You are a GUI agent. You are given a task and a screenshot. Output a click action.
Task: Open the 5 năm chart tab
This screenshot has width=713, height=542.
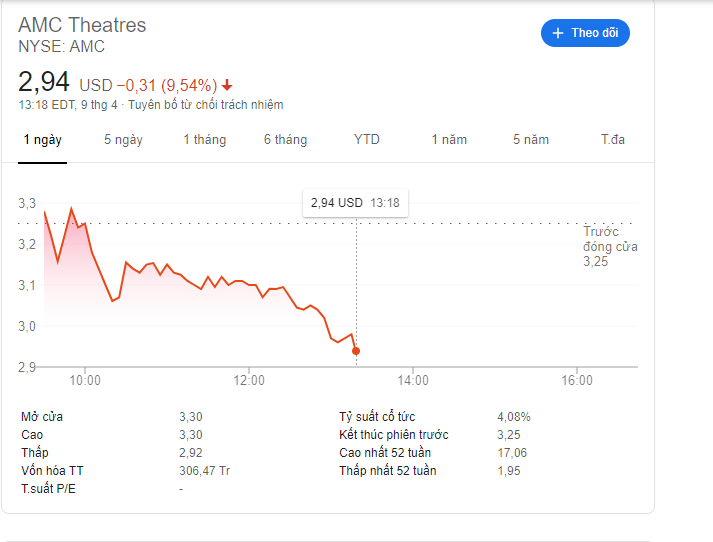coord(531,140)
